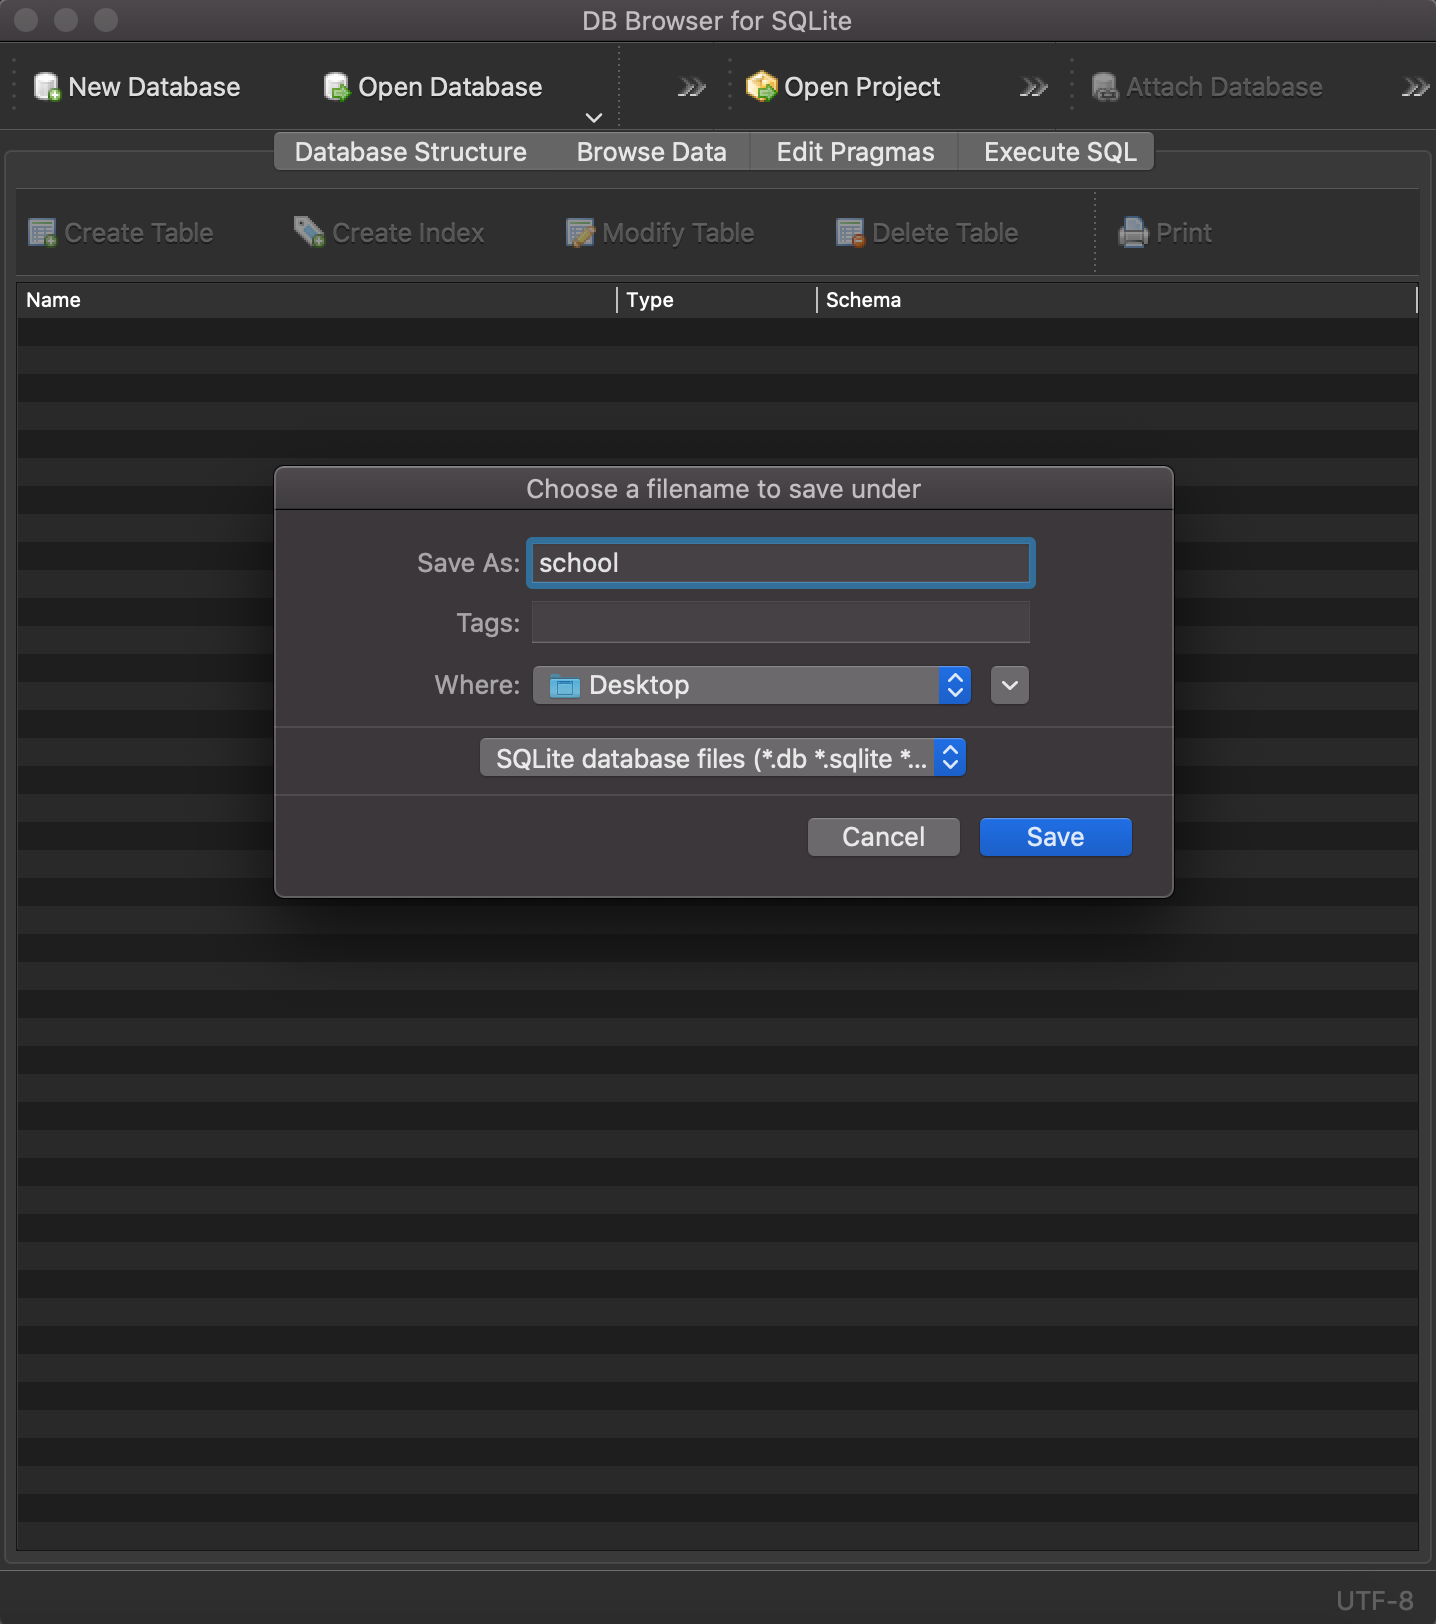Click the Create Index icon
The image size is (1436, 1624).
pyautogui.click(x=309, y=232)
